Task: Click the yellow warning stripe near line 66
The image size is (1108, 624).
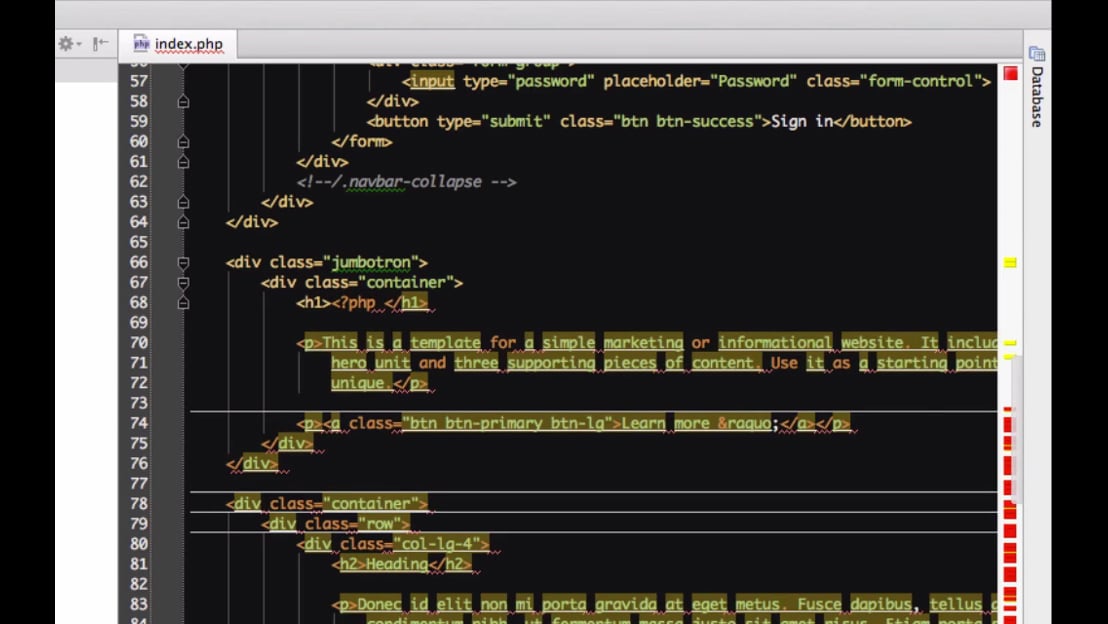Action: [1010, 263]
